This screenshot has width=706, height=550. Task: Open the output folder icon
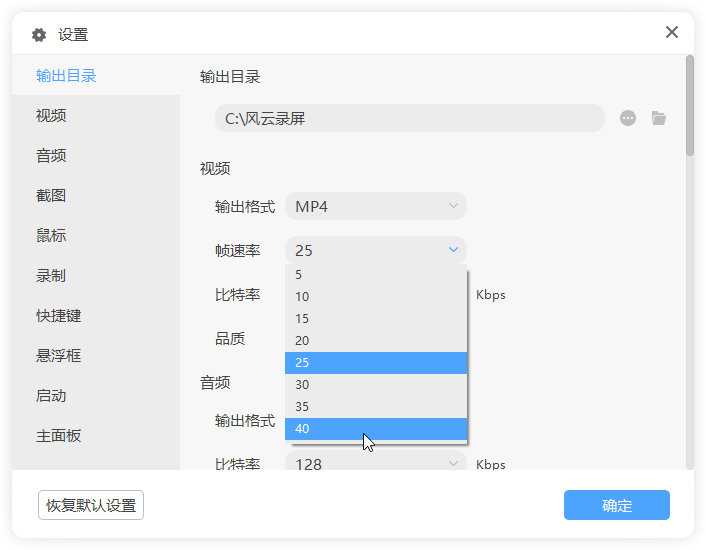tap(658, 118)
